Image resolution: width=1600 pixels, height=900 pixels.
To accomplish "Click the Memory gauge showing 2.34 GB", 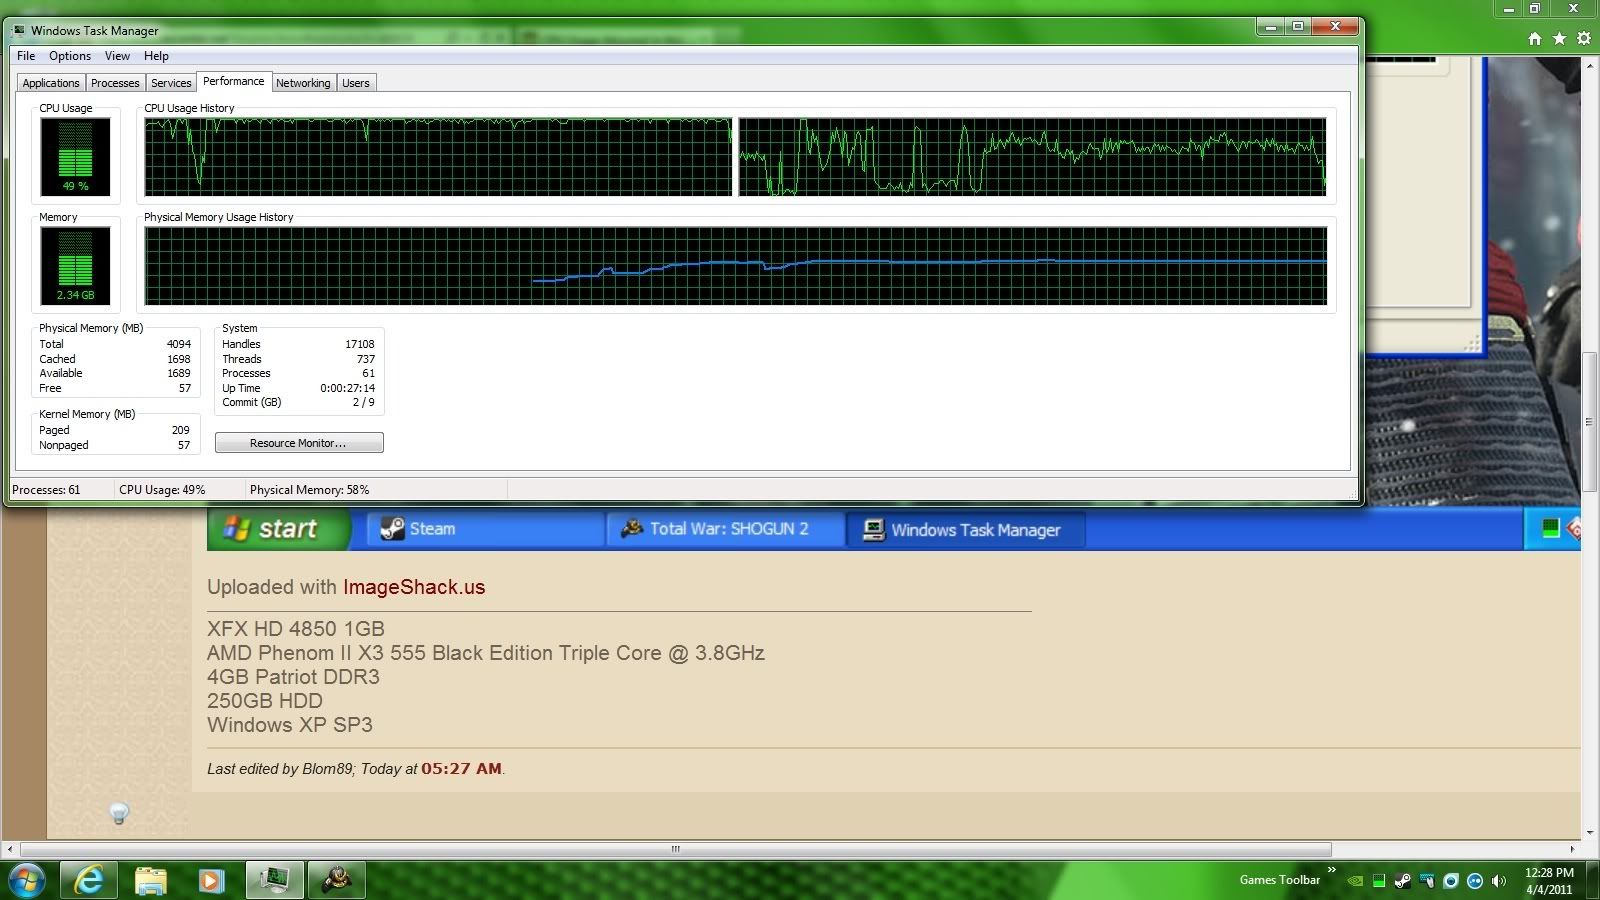I will pyautogui.click(x=76, y=266).
